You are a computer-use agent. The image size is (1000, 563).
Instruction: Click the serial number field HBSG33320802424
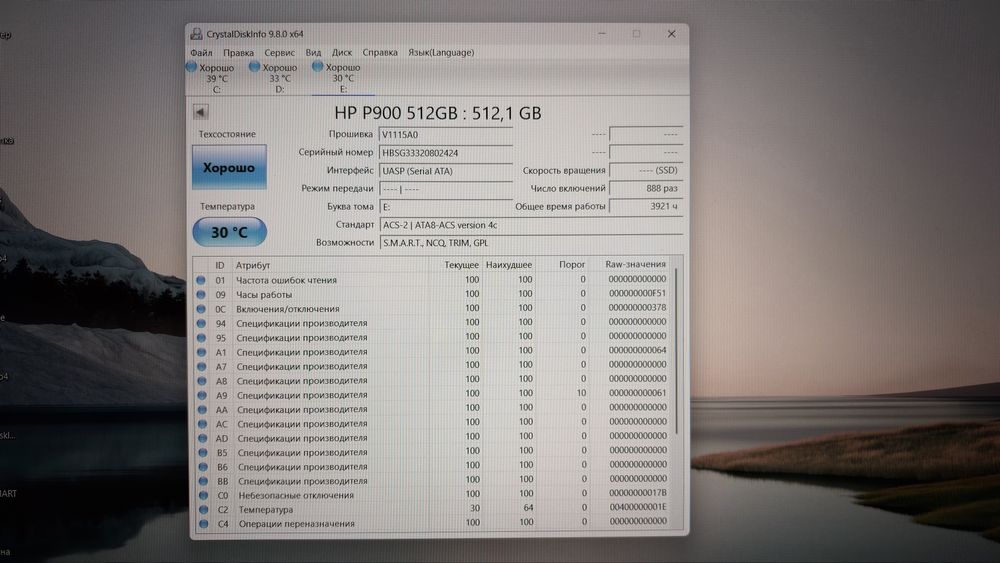pos(445,153)
